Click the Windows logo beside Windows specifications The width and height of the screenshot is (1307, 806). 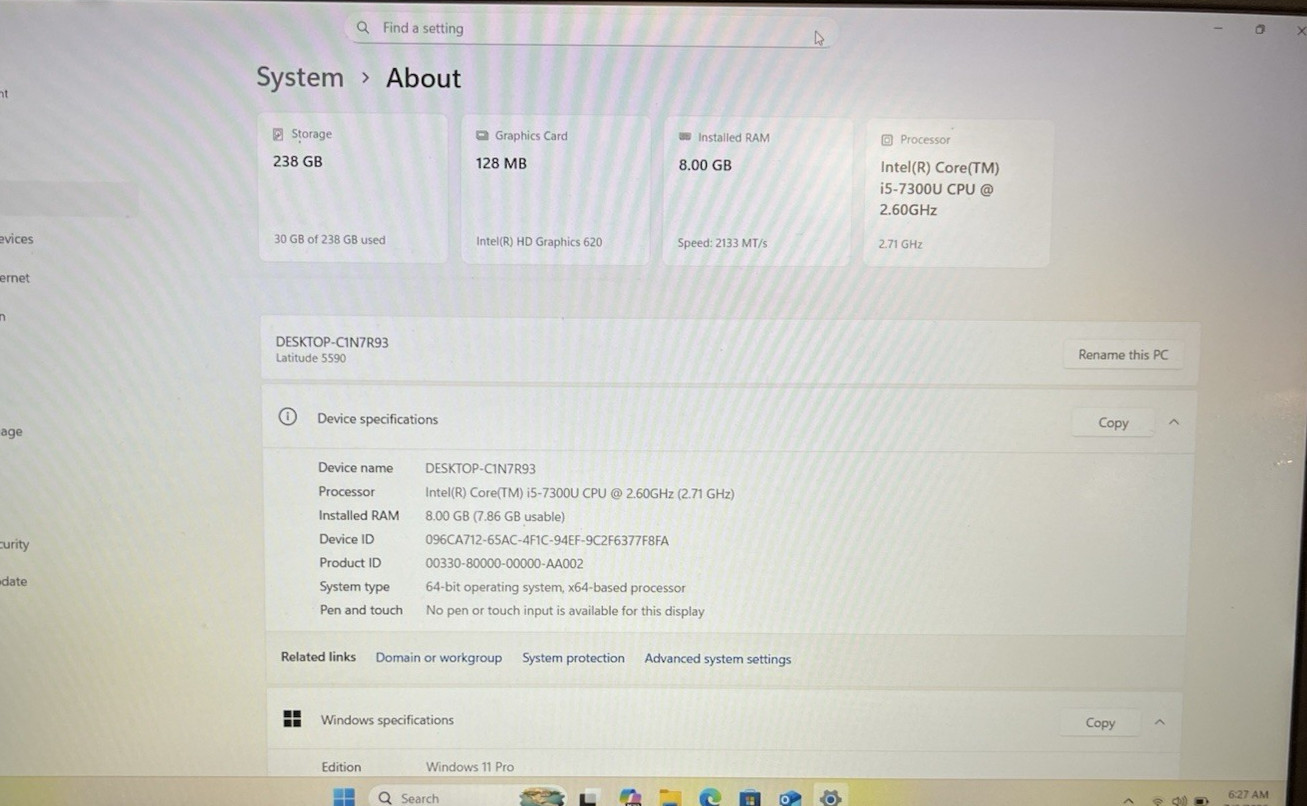[292, 719]
